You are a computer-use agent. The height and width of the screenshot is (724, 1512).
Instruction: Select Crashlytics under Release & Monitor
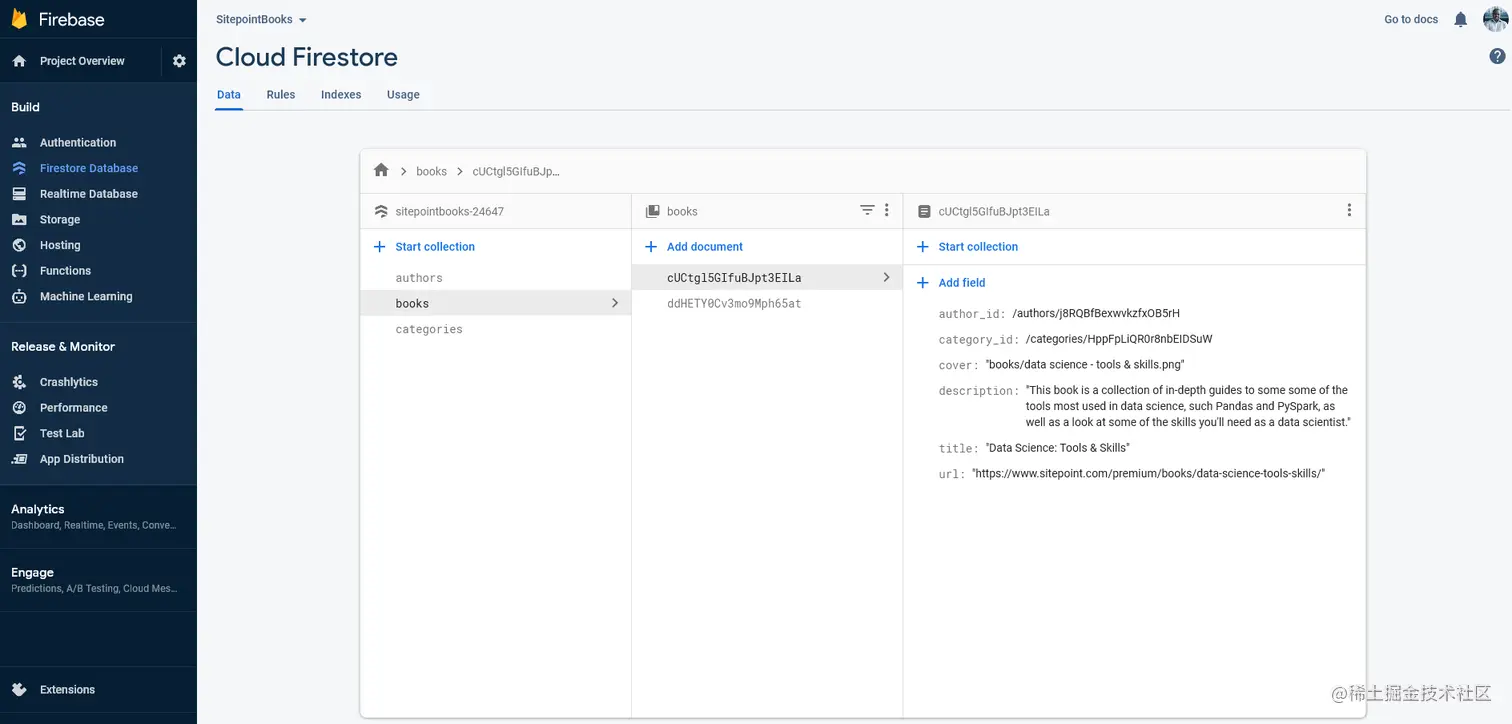click(68, 381)
